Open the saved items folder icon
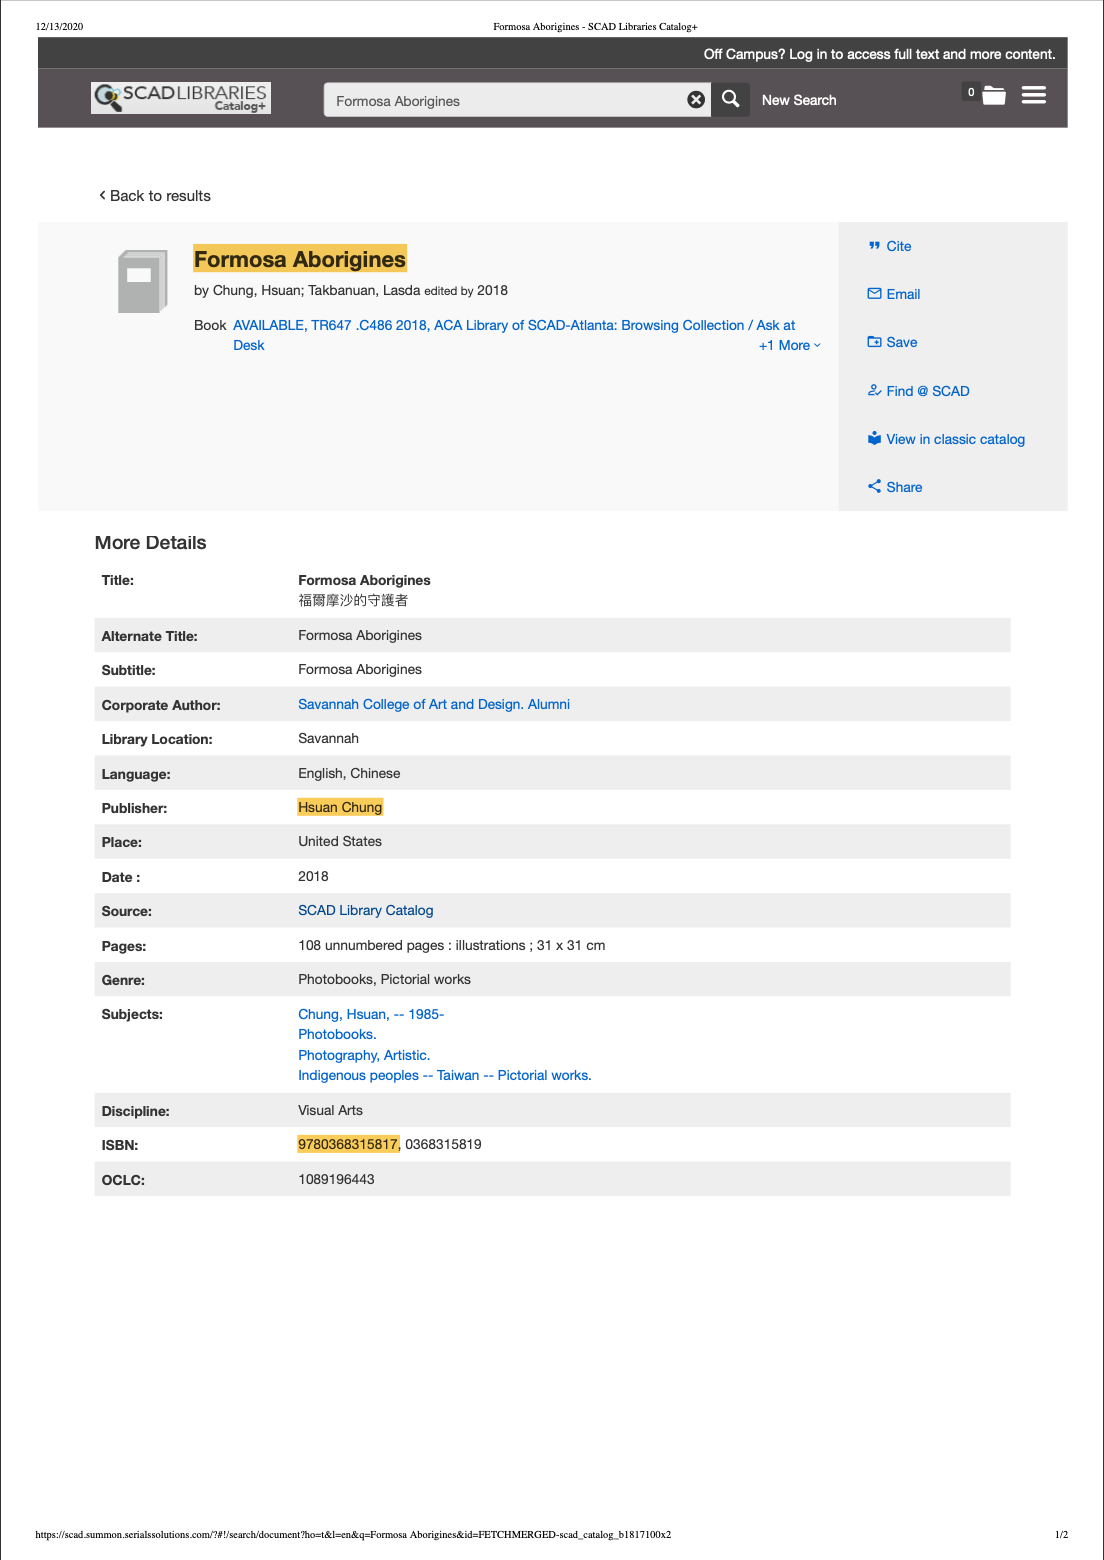 tap(994, 96)
